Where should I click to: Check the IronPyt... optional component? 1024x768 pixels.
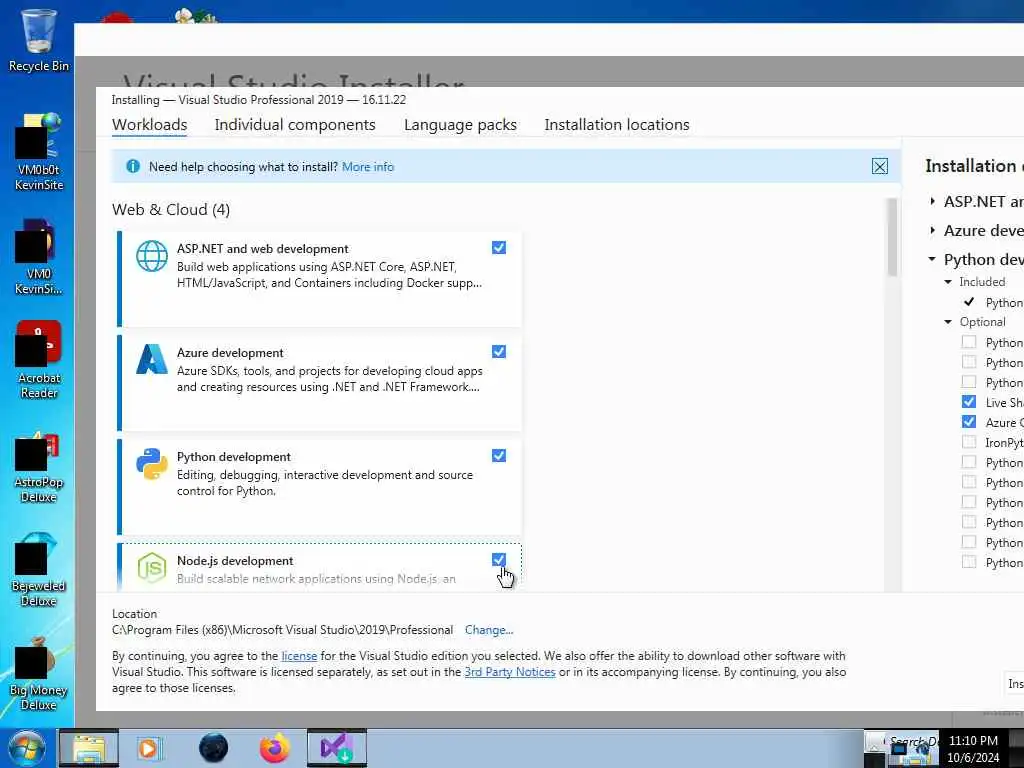coord(969,442)
